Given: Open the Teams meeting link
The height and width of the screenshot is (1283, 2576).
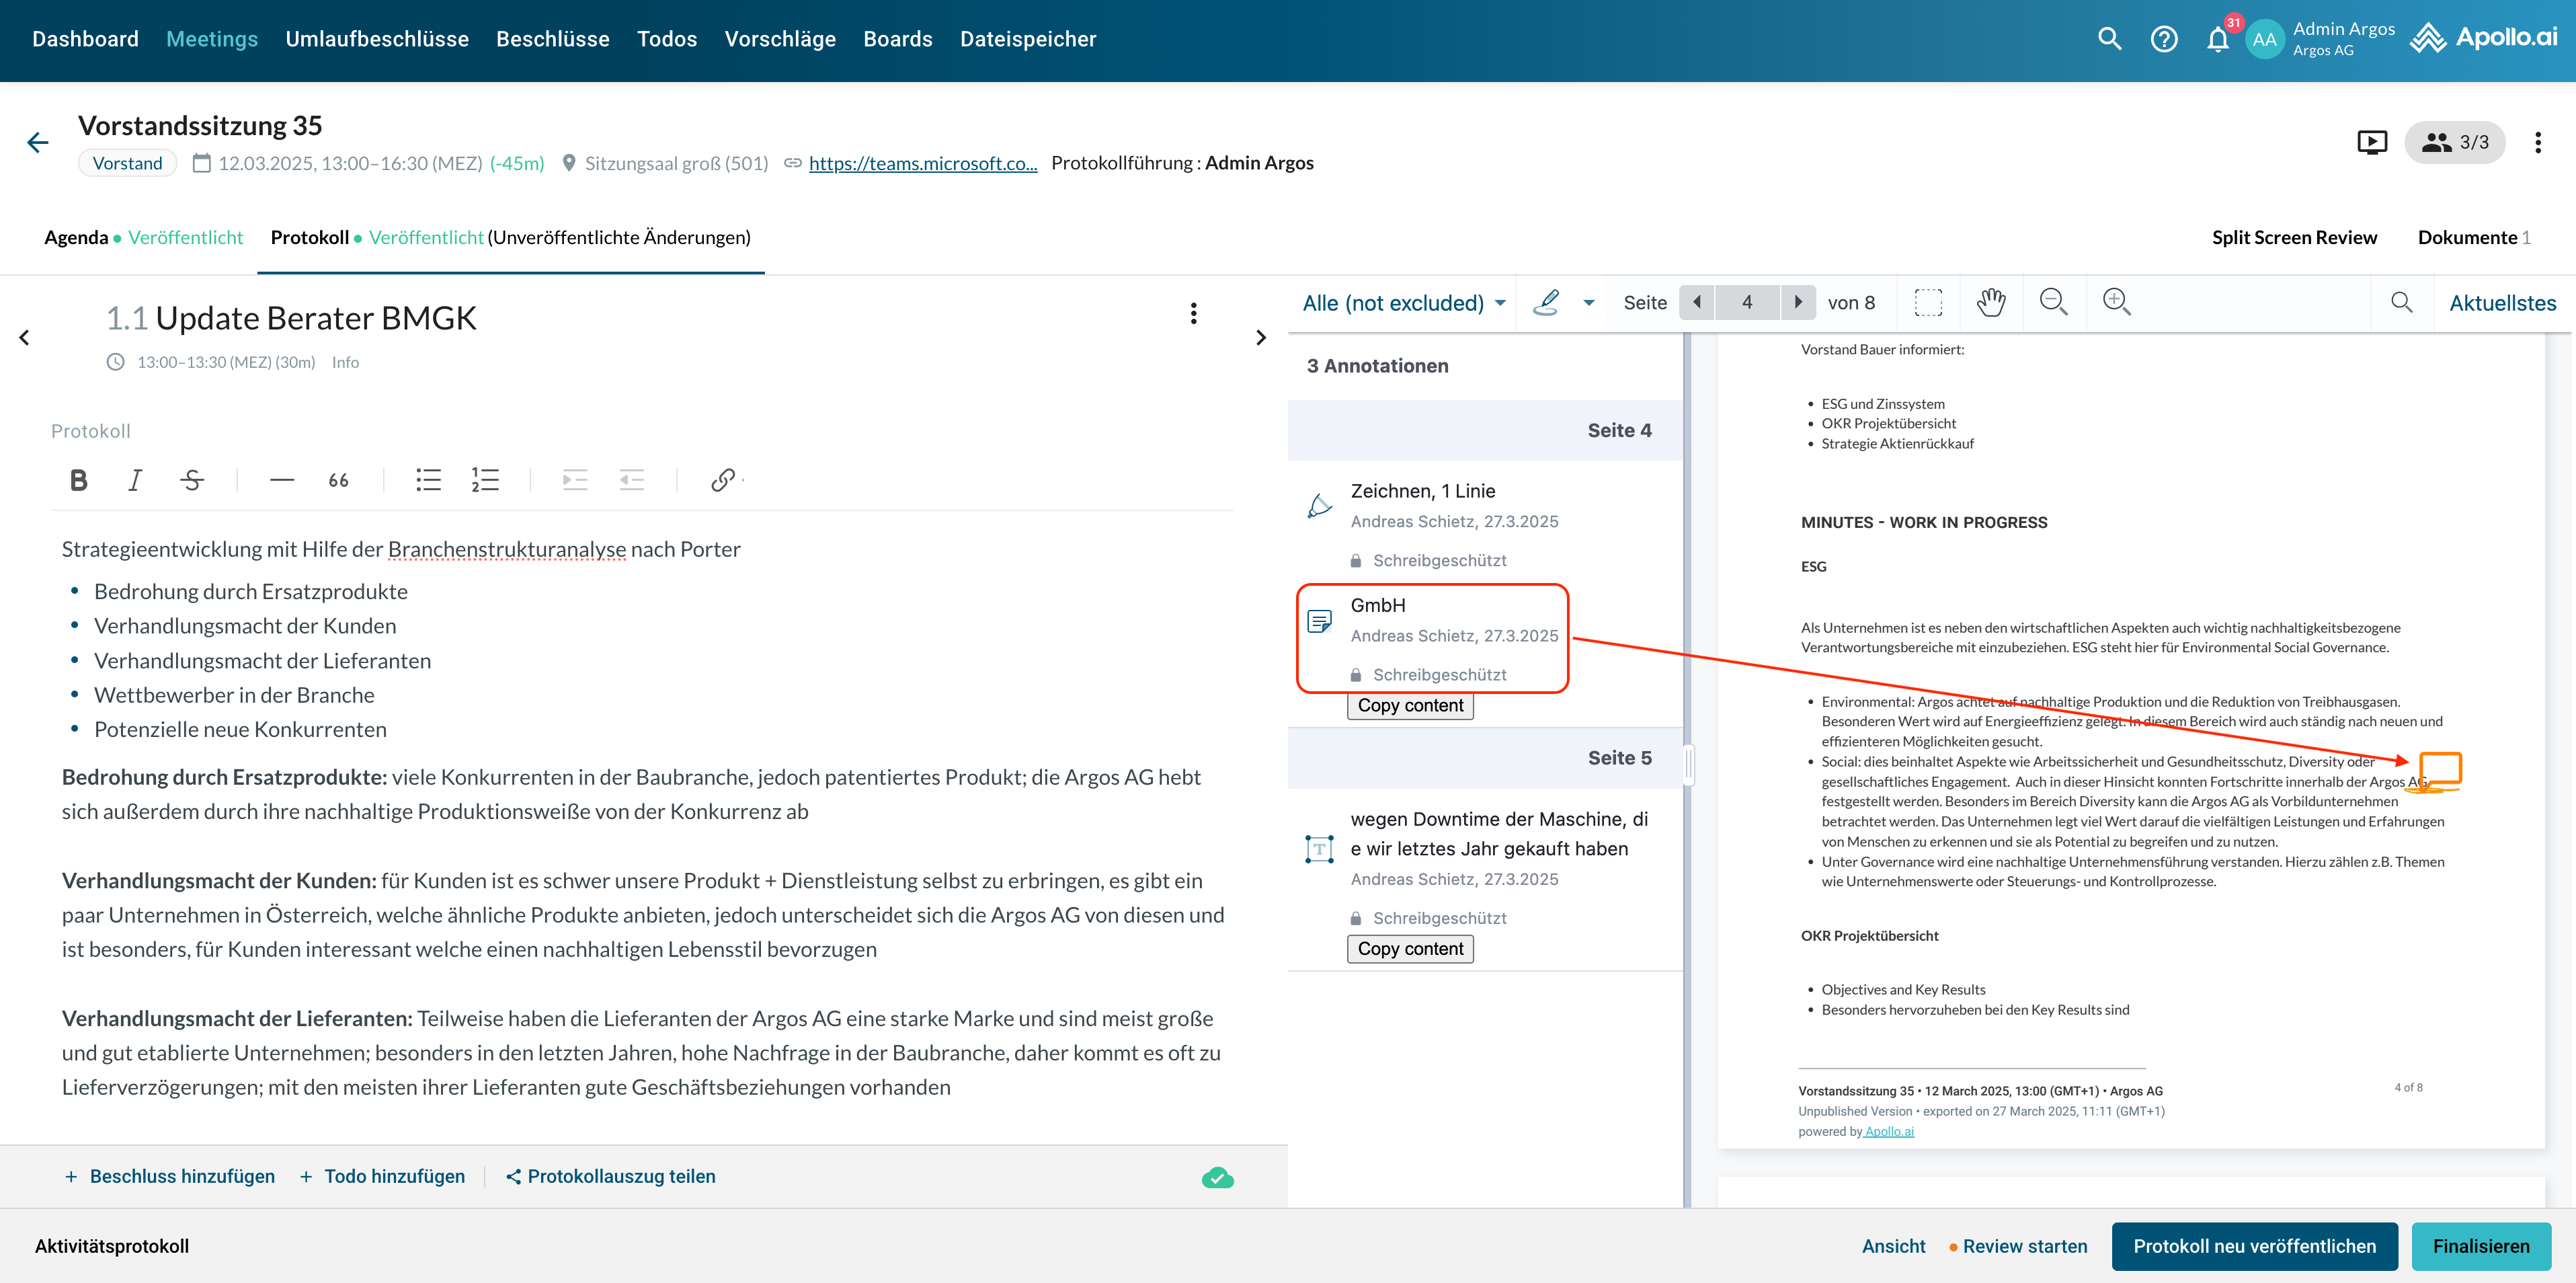Looking at the screenshot, I should [x=922, y=163].
